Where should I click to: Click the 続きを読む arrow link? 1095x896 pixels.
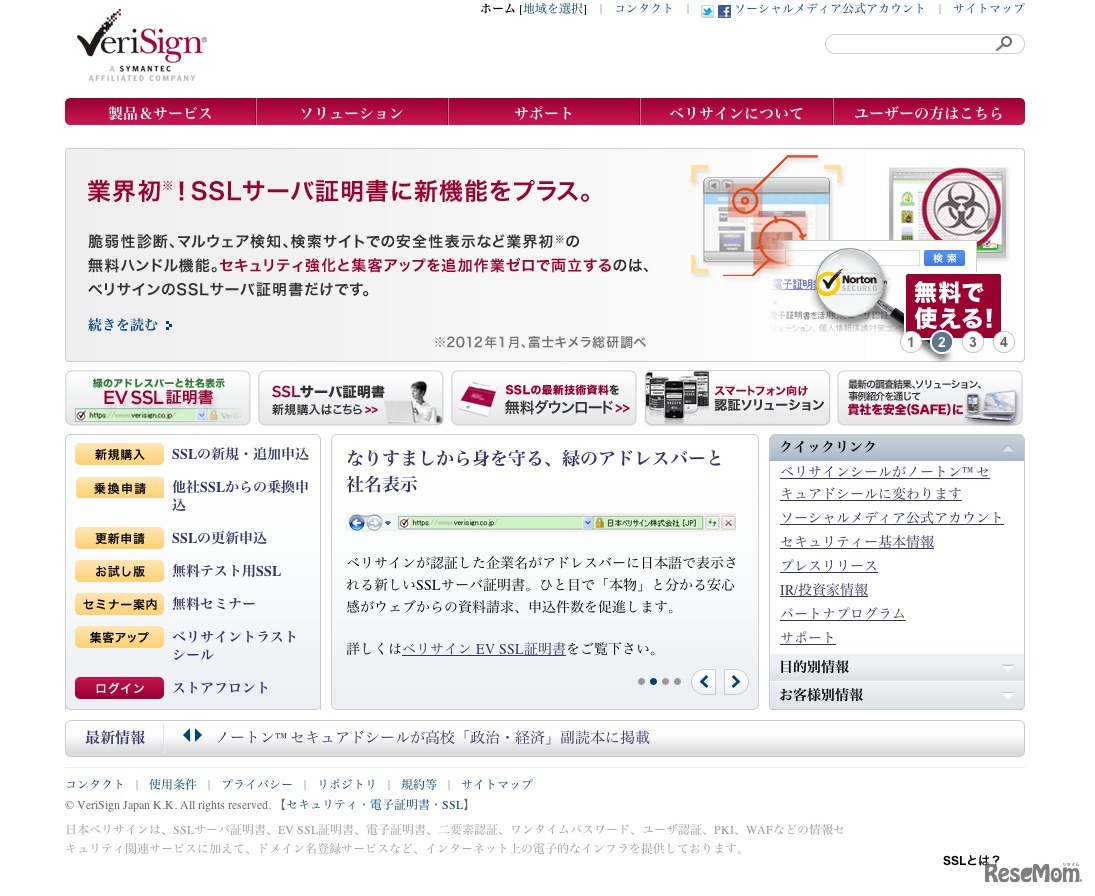(x=130, y=324)
